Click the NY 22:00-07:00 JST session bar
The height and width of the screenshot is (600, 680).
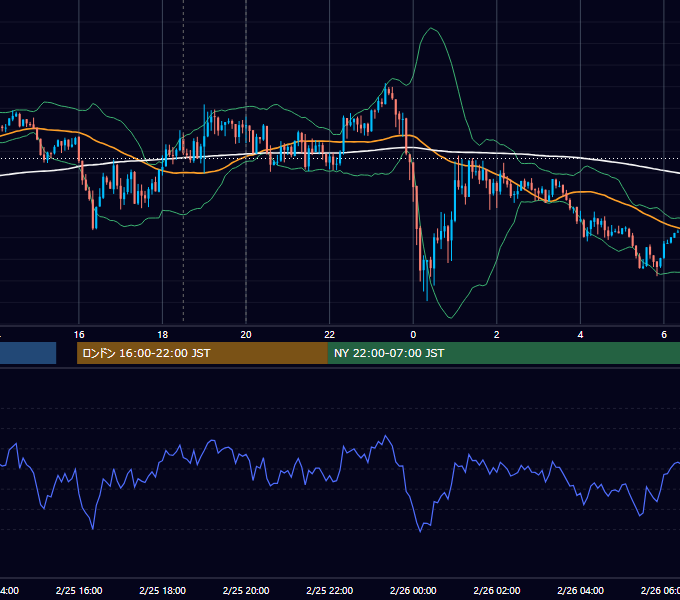pos(503,353)
